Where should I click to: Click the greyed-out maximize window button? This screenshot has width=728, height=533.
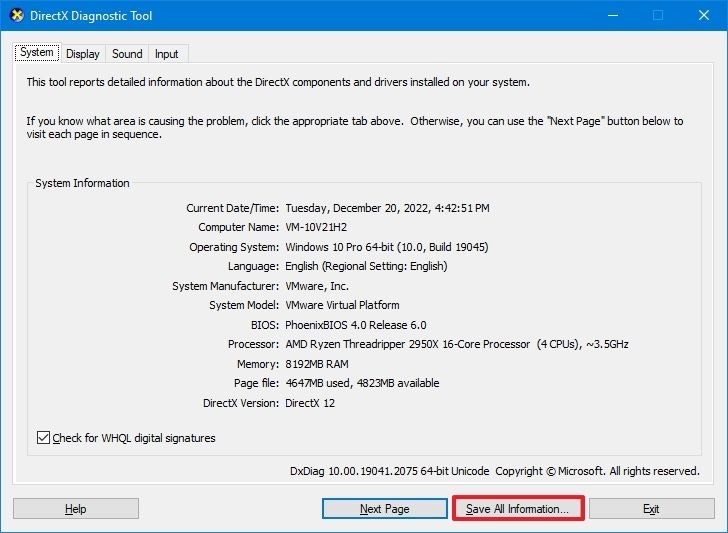[657, 16]
